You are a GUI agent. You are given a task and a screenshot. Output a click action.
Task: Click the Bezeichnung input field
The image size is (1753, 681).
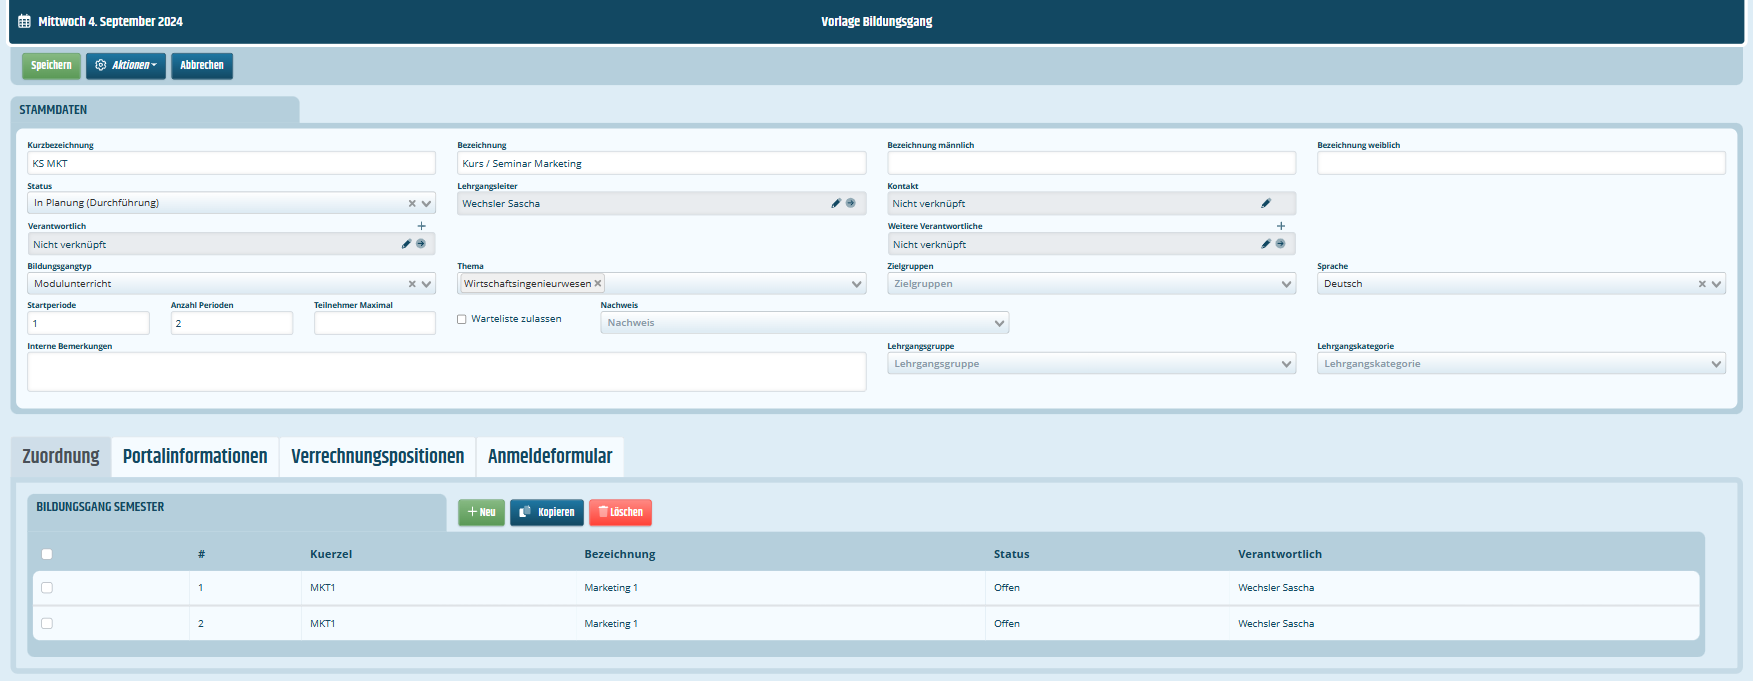click(x=661, y=163)
